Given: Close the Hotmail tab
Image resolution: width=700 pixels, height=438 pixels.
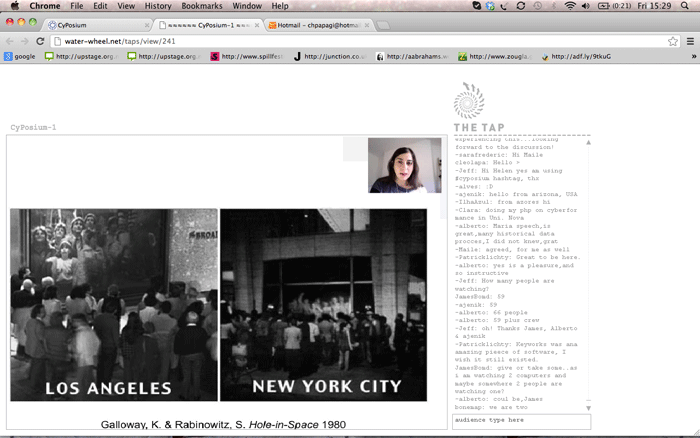Looking at the screenshot, I should 367,25.
